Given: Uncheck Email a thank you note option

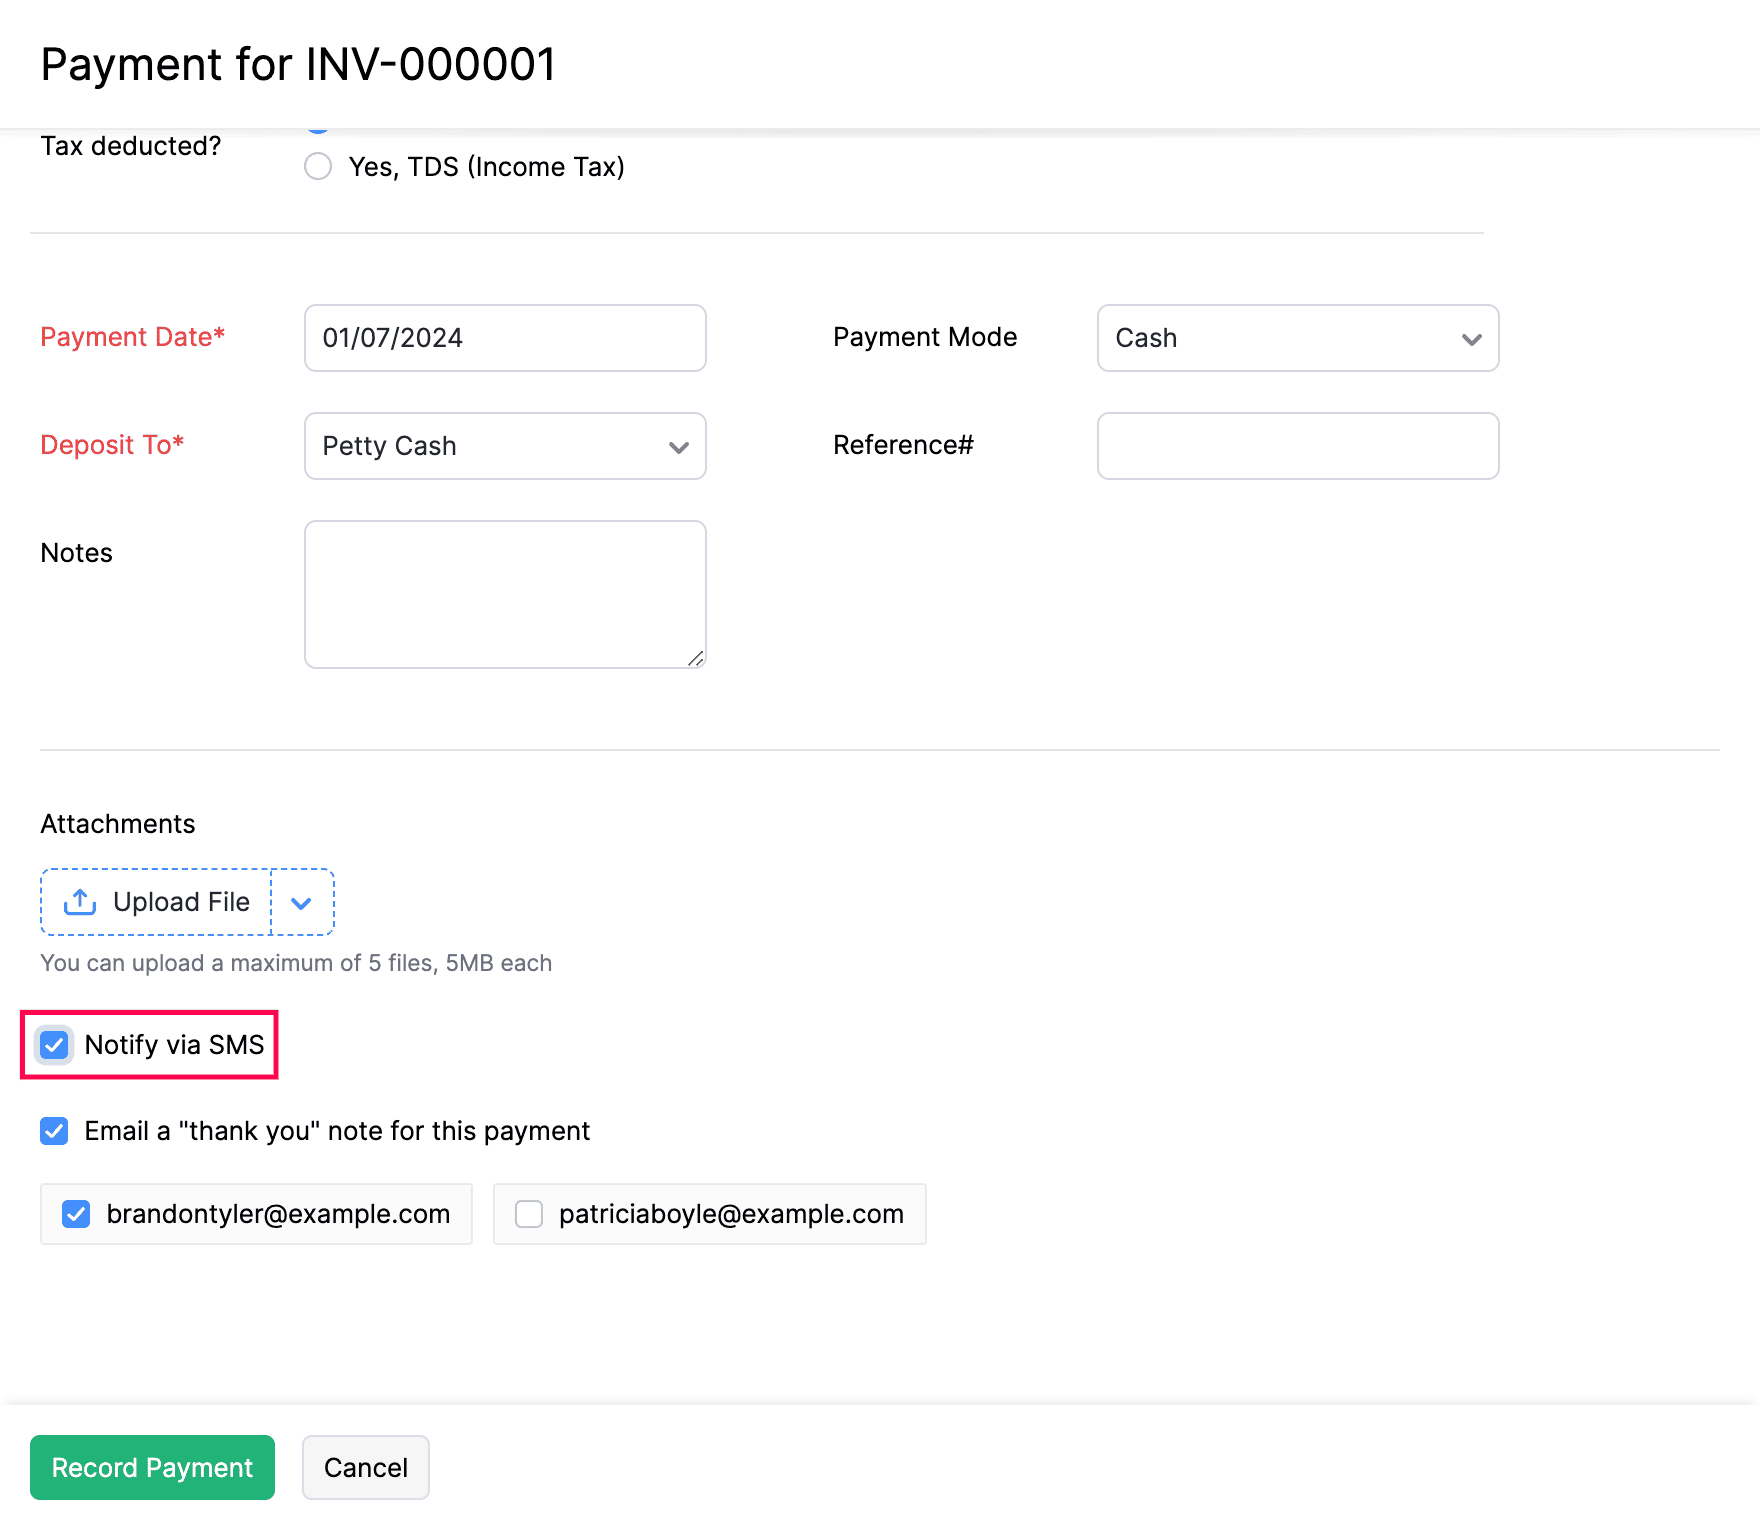Looking at the screenshot, I should coord(54,1131).
